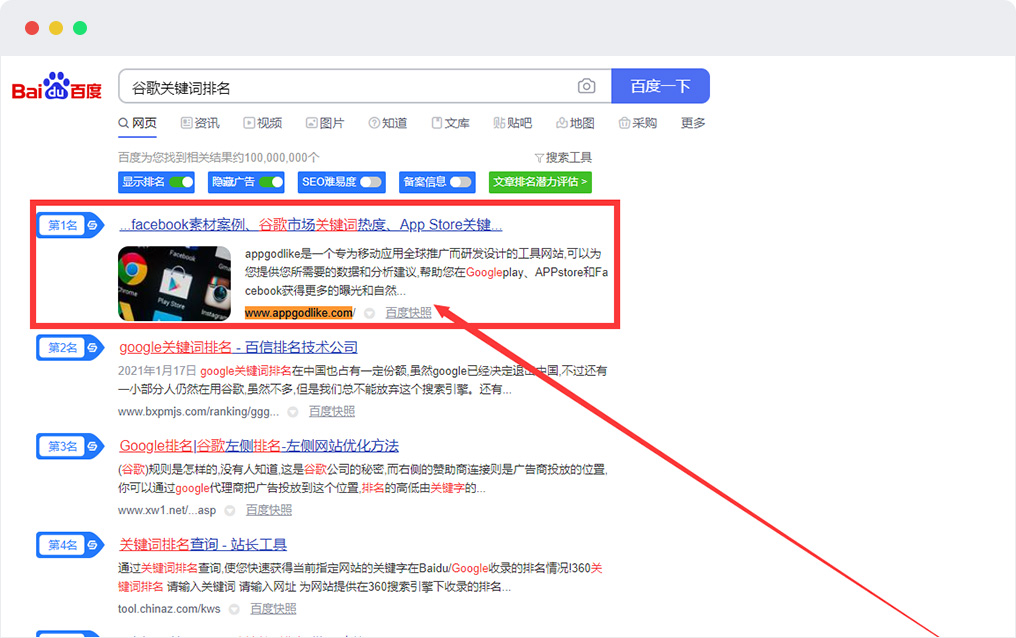The height and width of the screenshot is (638, 1016).
Task: Enable the 备案信息 switch
Action: pos(461,182)
